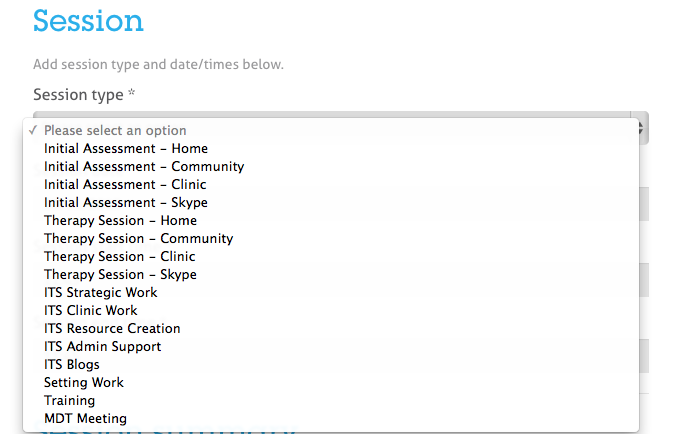Select Therapy Session – Home
The height and width of the screenshot is (434, 686).
click(x=120, y=221)
